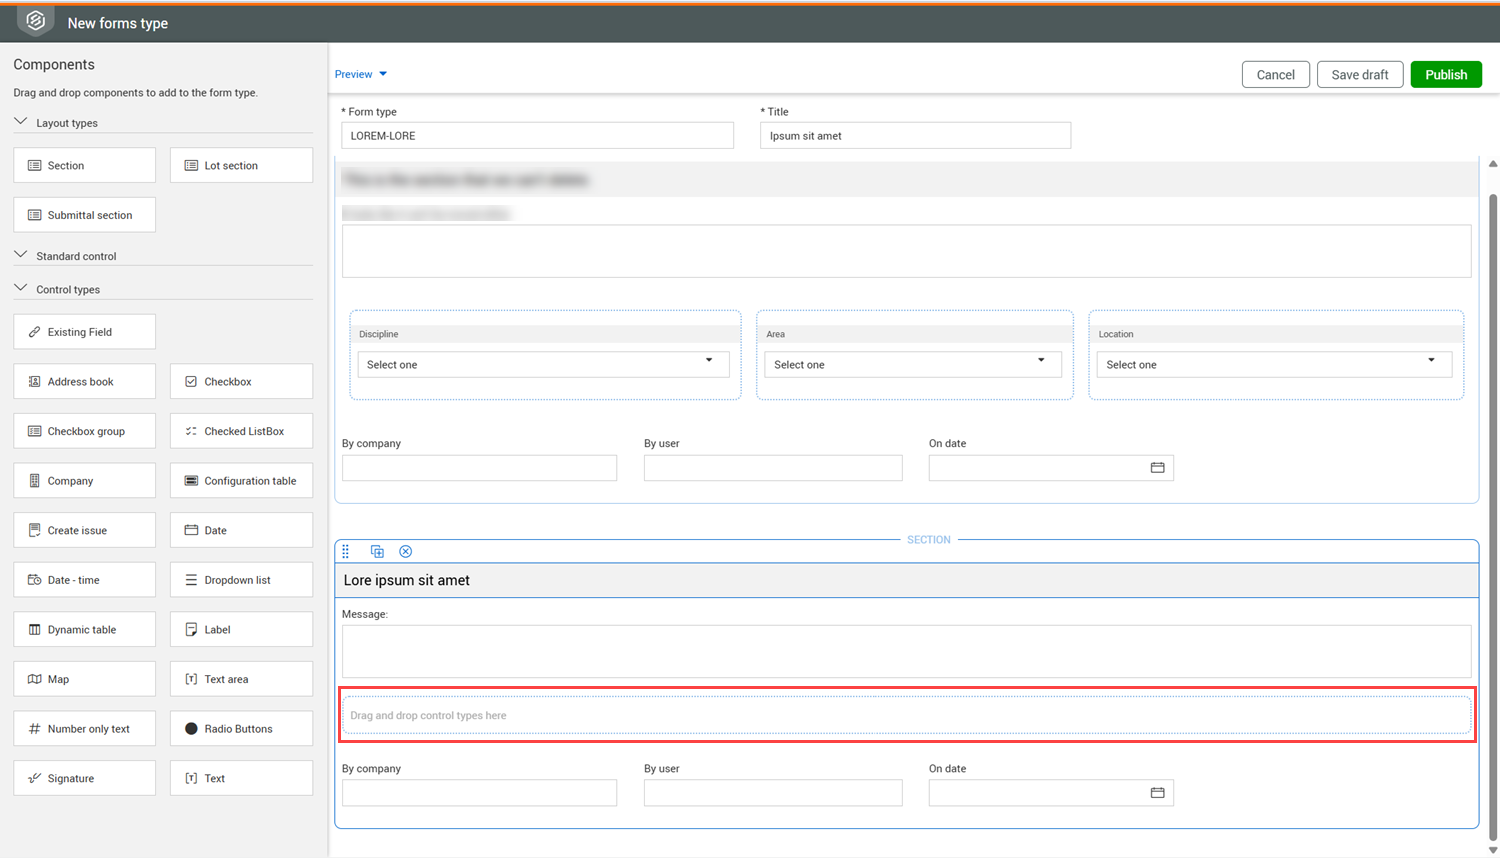
Task: Click the Save draft button
Action: click(x=1359, y=75)
